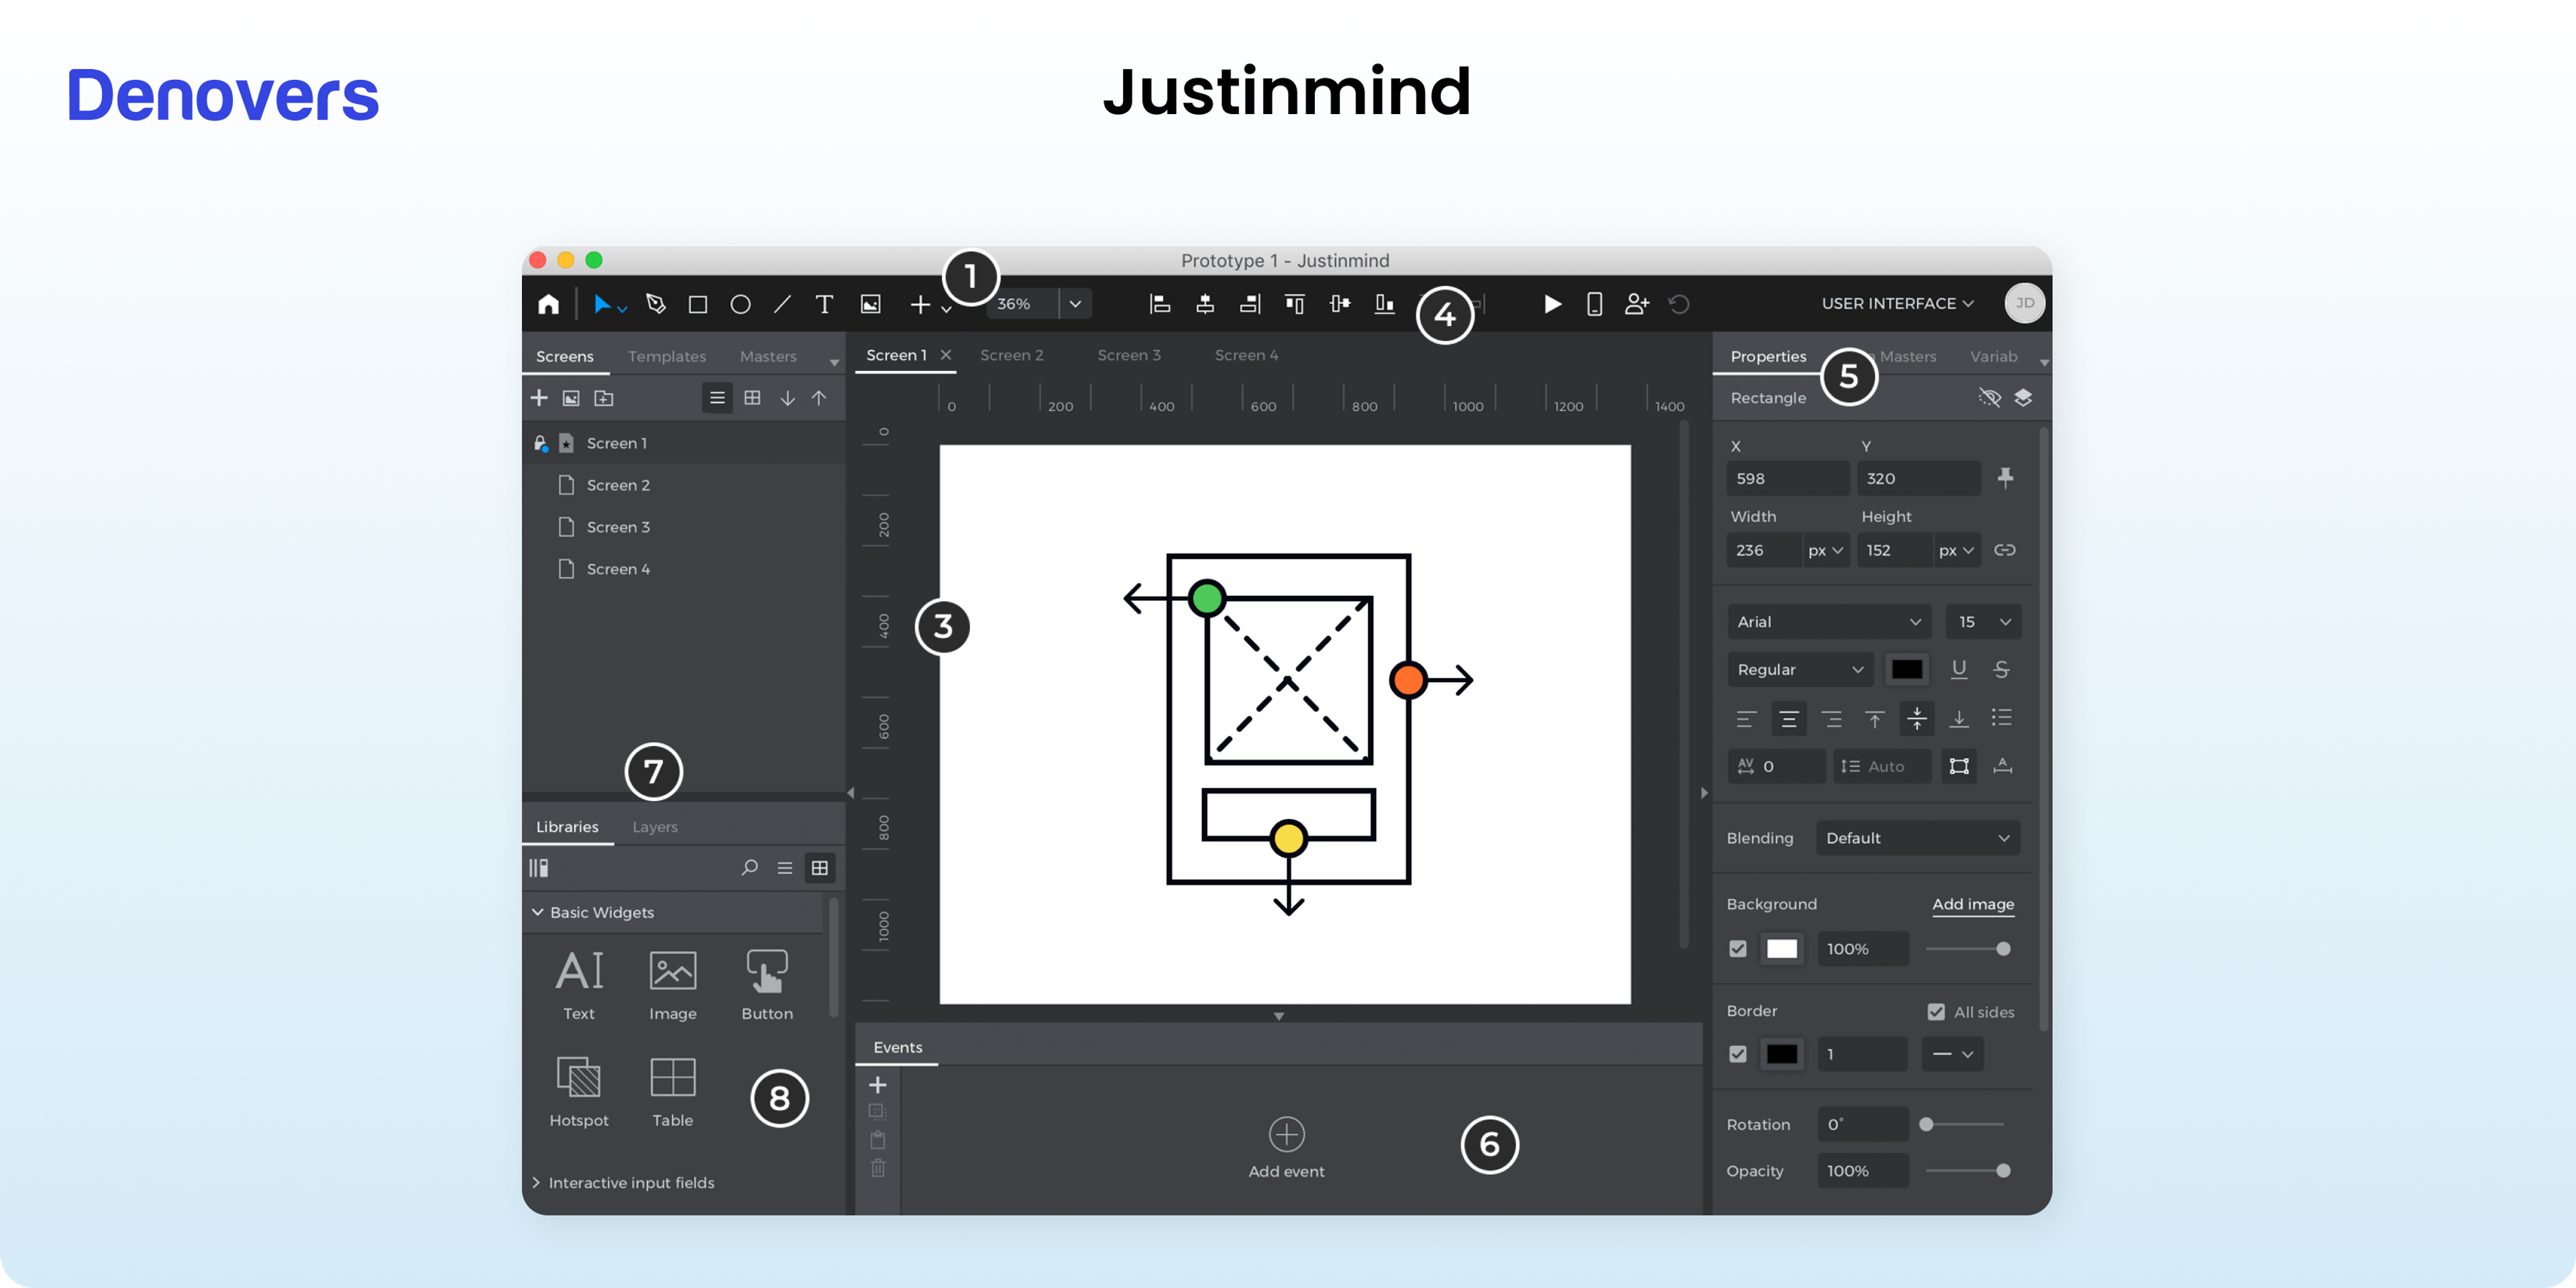Select the Pen tool

[x=656, y=304]
